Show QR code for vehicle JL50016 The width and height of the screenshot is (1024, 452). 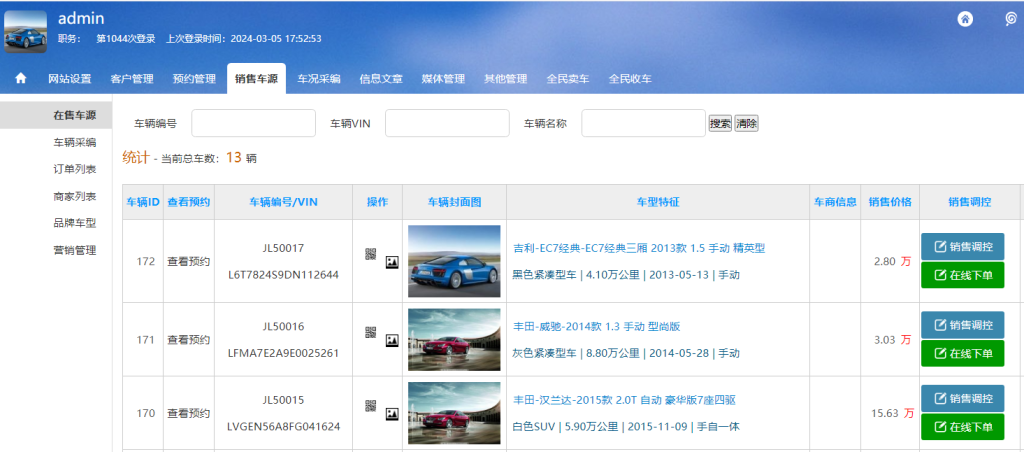pyautogui.click(x=371, y=332)
